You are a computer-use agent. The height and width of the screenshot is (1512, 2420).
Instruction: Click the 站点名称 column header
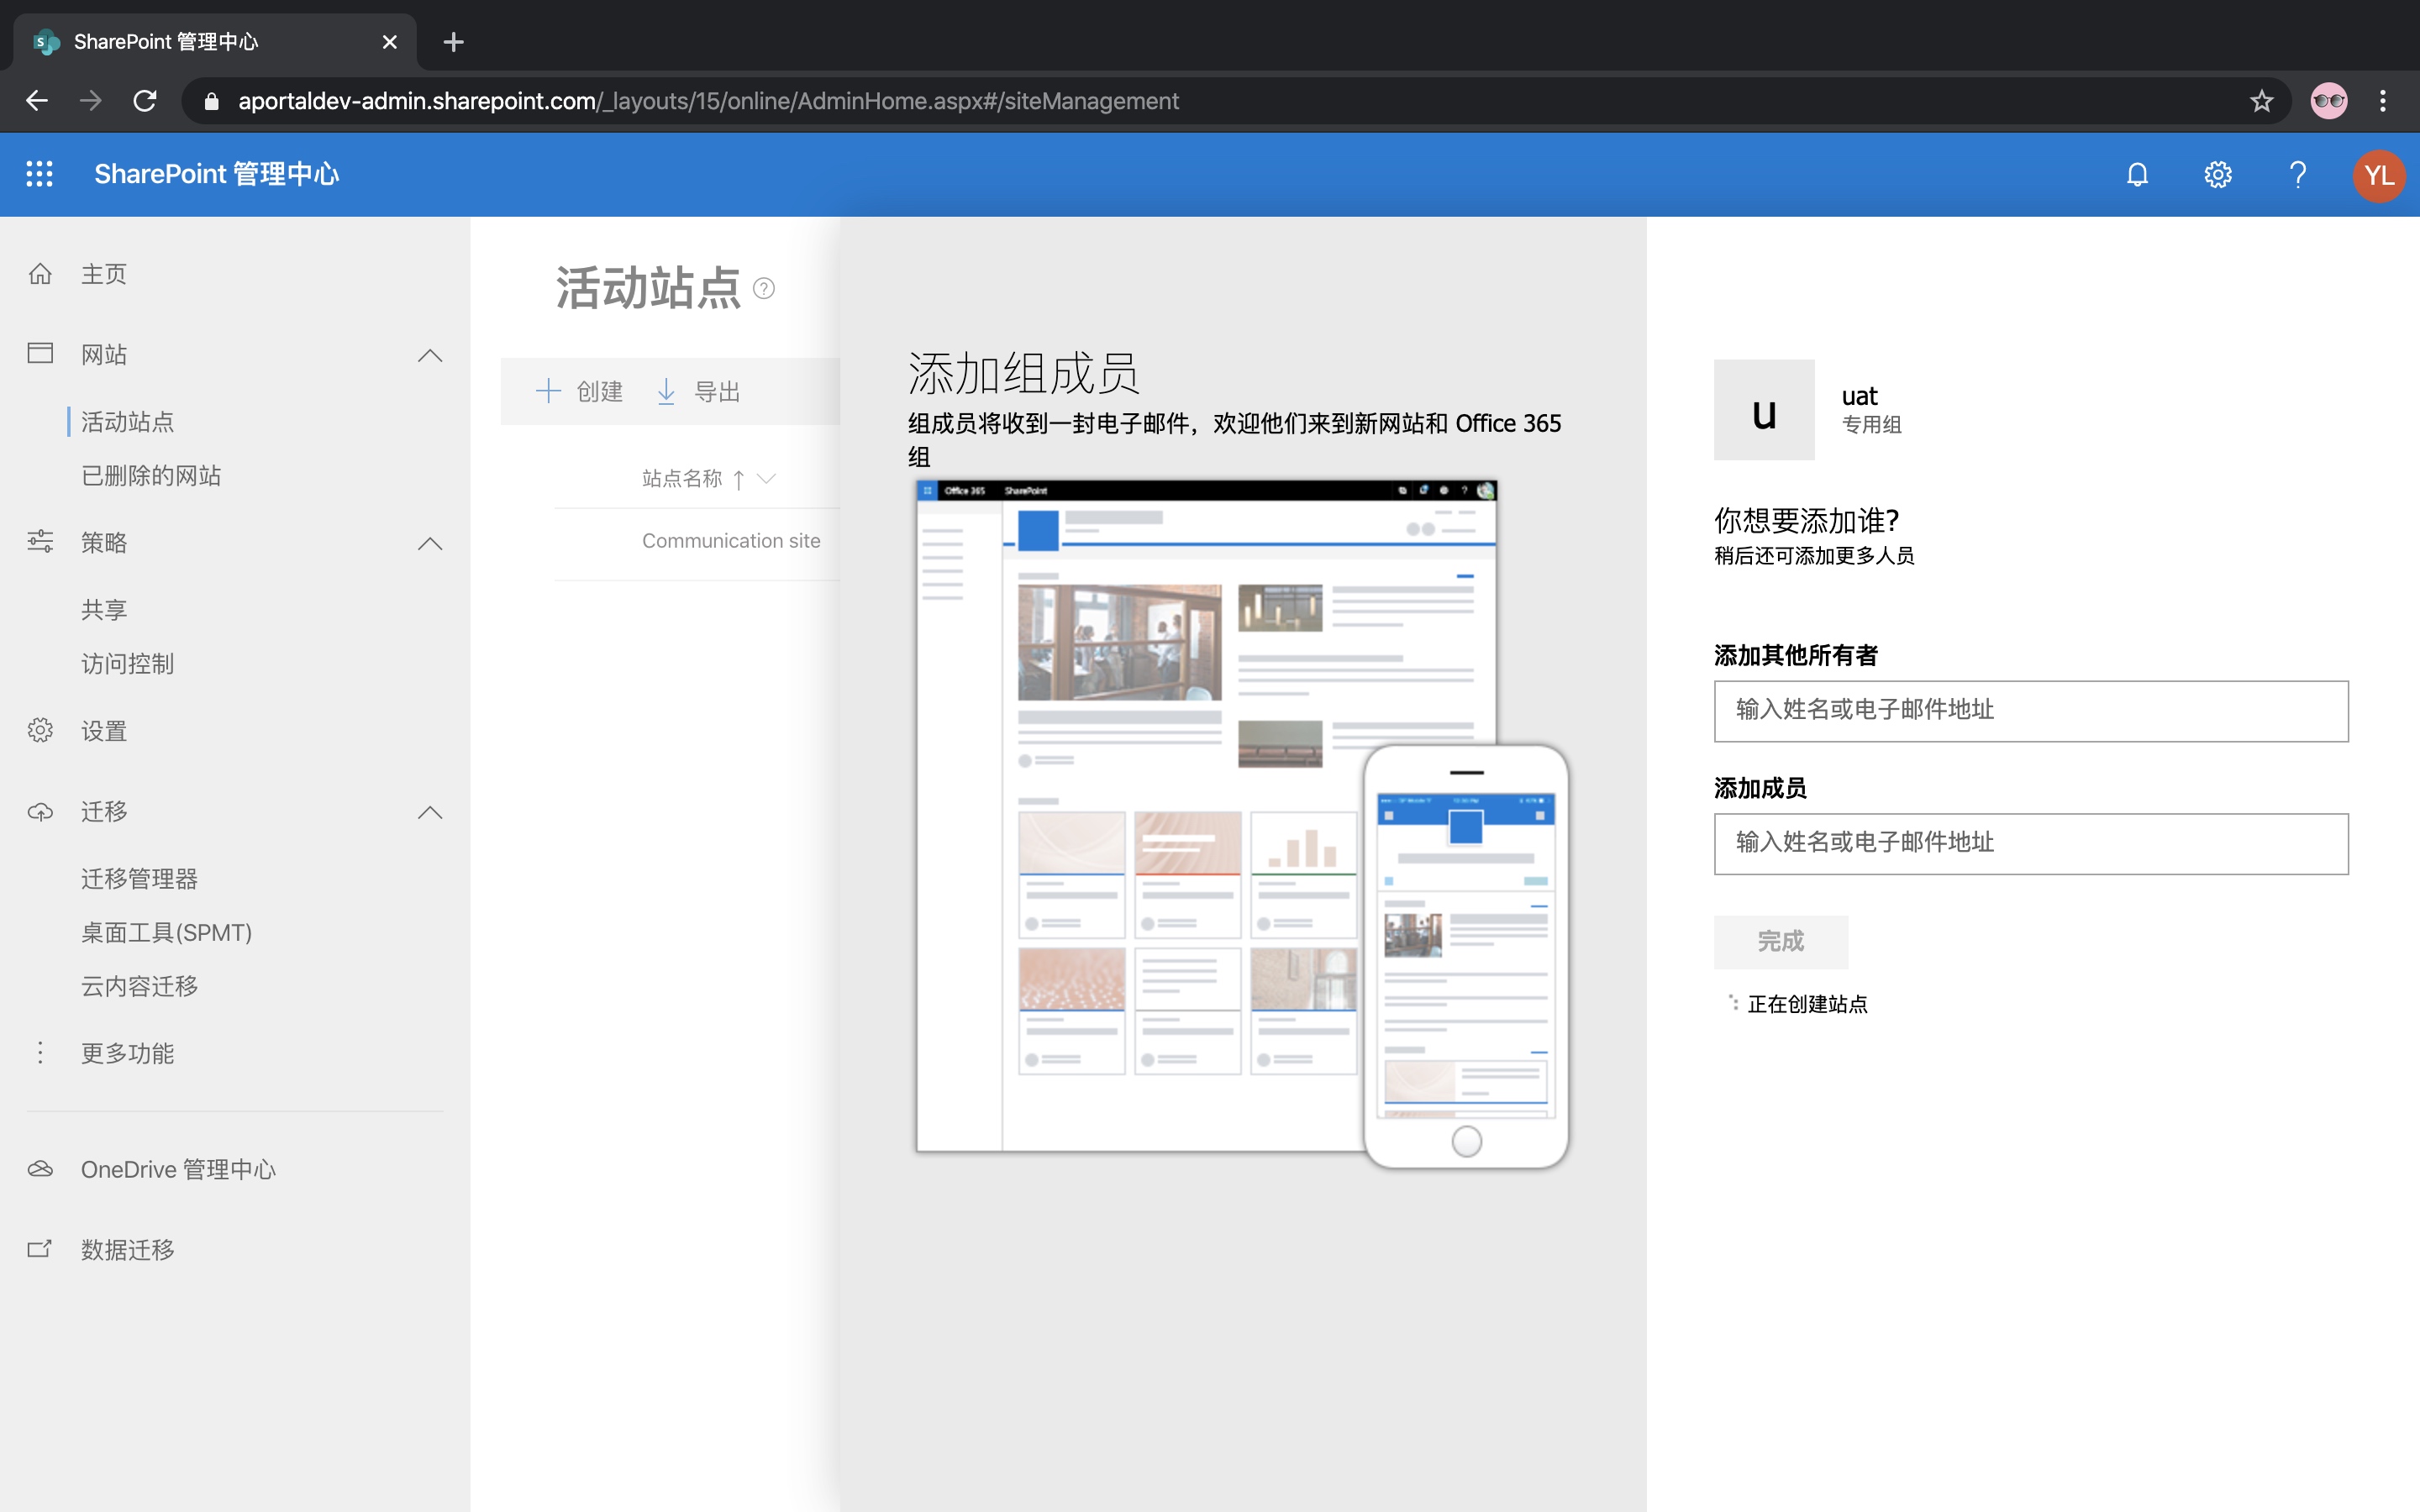click(681, 479)
